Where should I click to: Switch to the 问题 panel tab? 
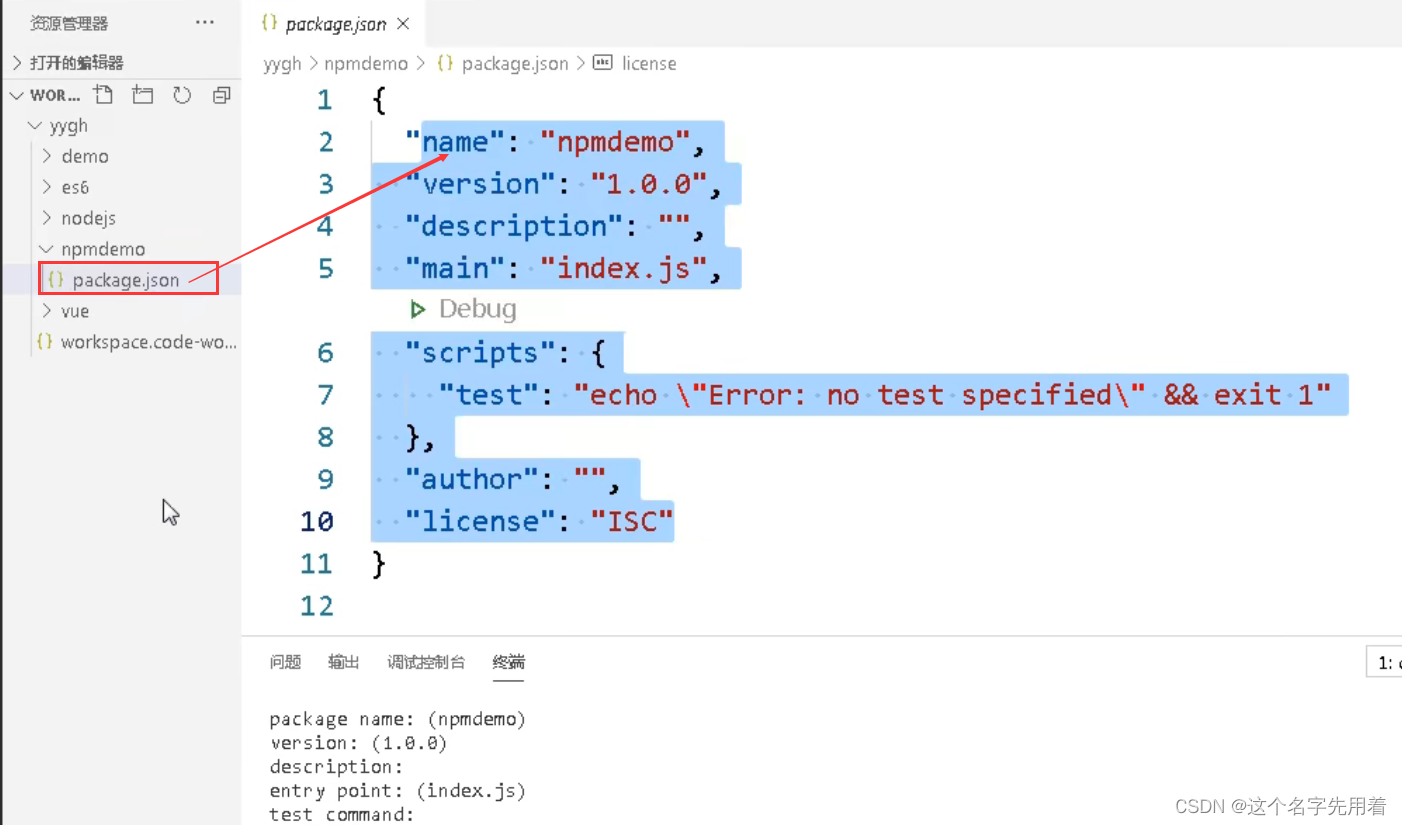pos(285,662)
